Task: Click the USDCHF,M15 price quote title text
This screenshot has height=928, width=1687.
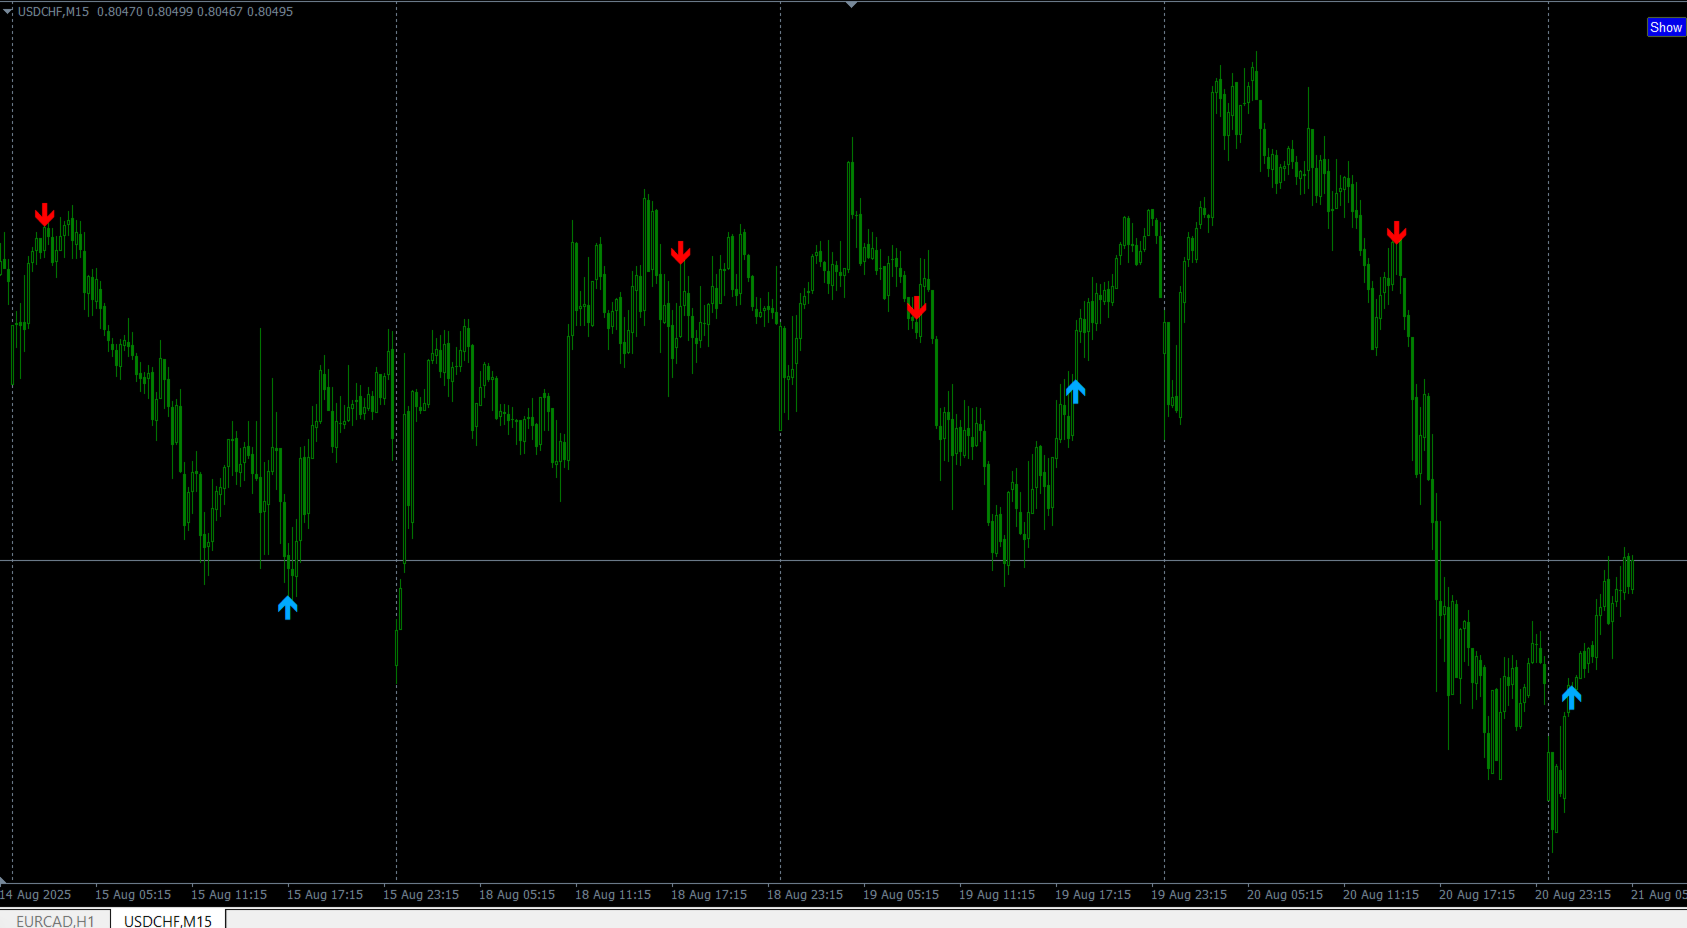Action: coord(155,12)
